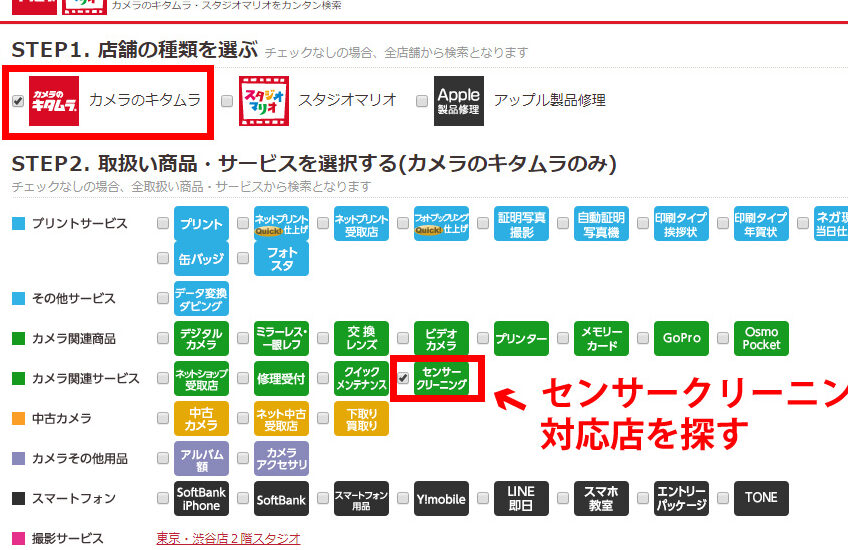Click the スタジオマリオ logo icon

[x=264, y=101]
